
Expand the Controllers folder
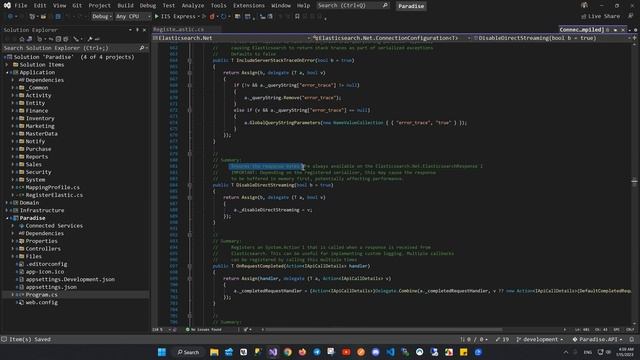click(x=13, y=249)
